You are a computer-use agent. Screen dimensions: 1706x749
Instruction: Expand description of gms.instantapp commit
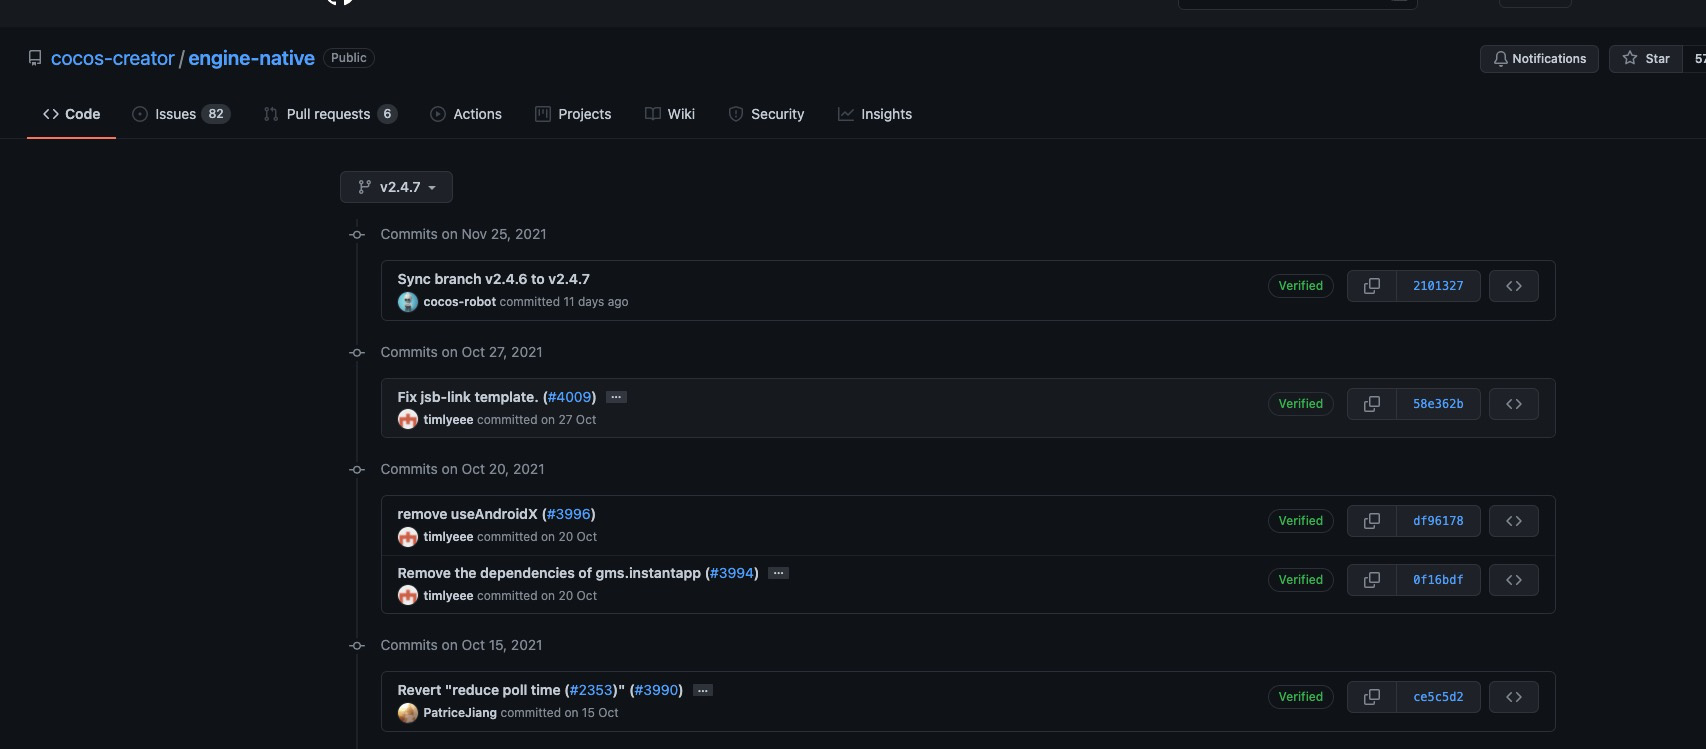778,573
